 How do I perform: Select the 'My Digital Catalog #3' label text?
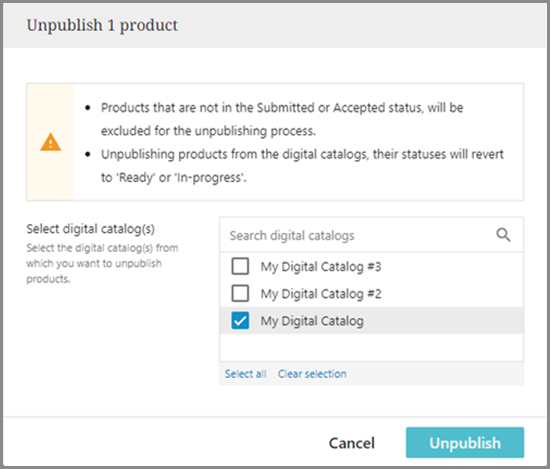click(x=321, y=267)
